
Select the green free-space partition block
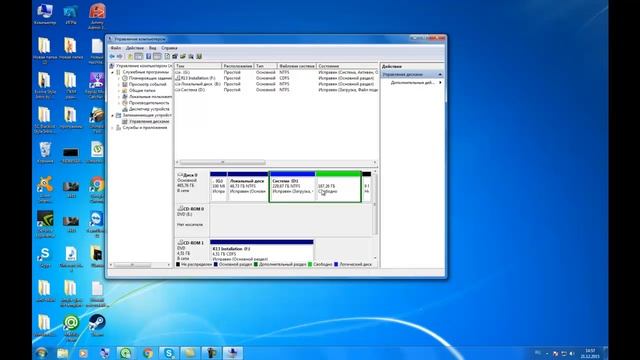tap(338, 187)
